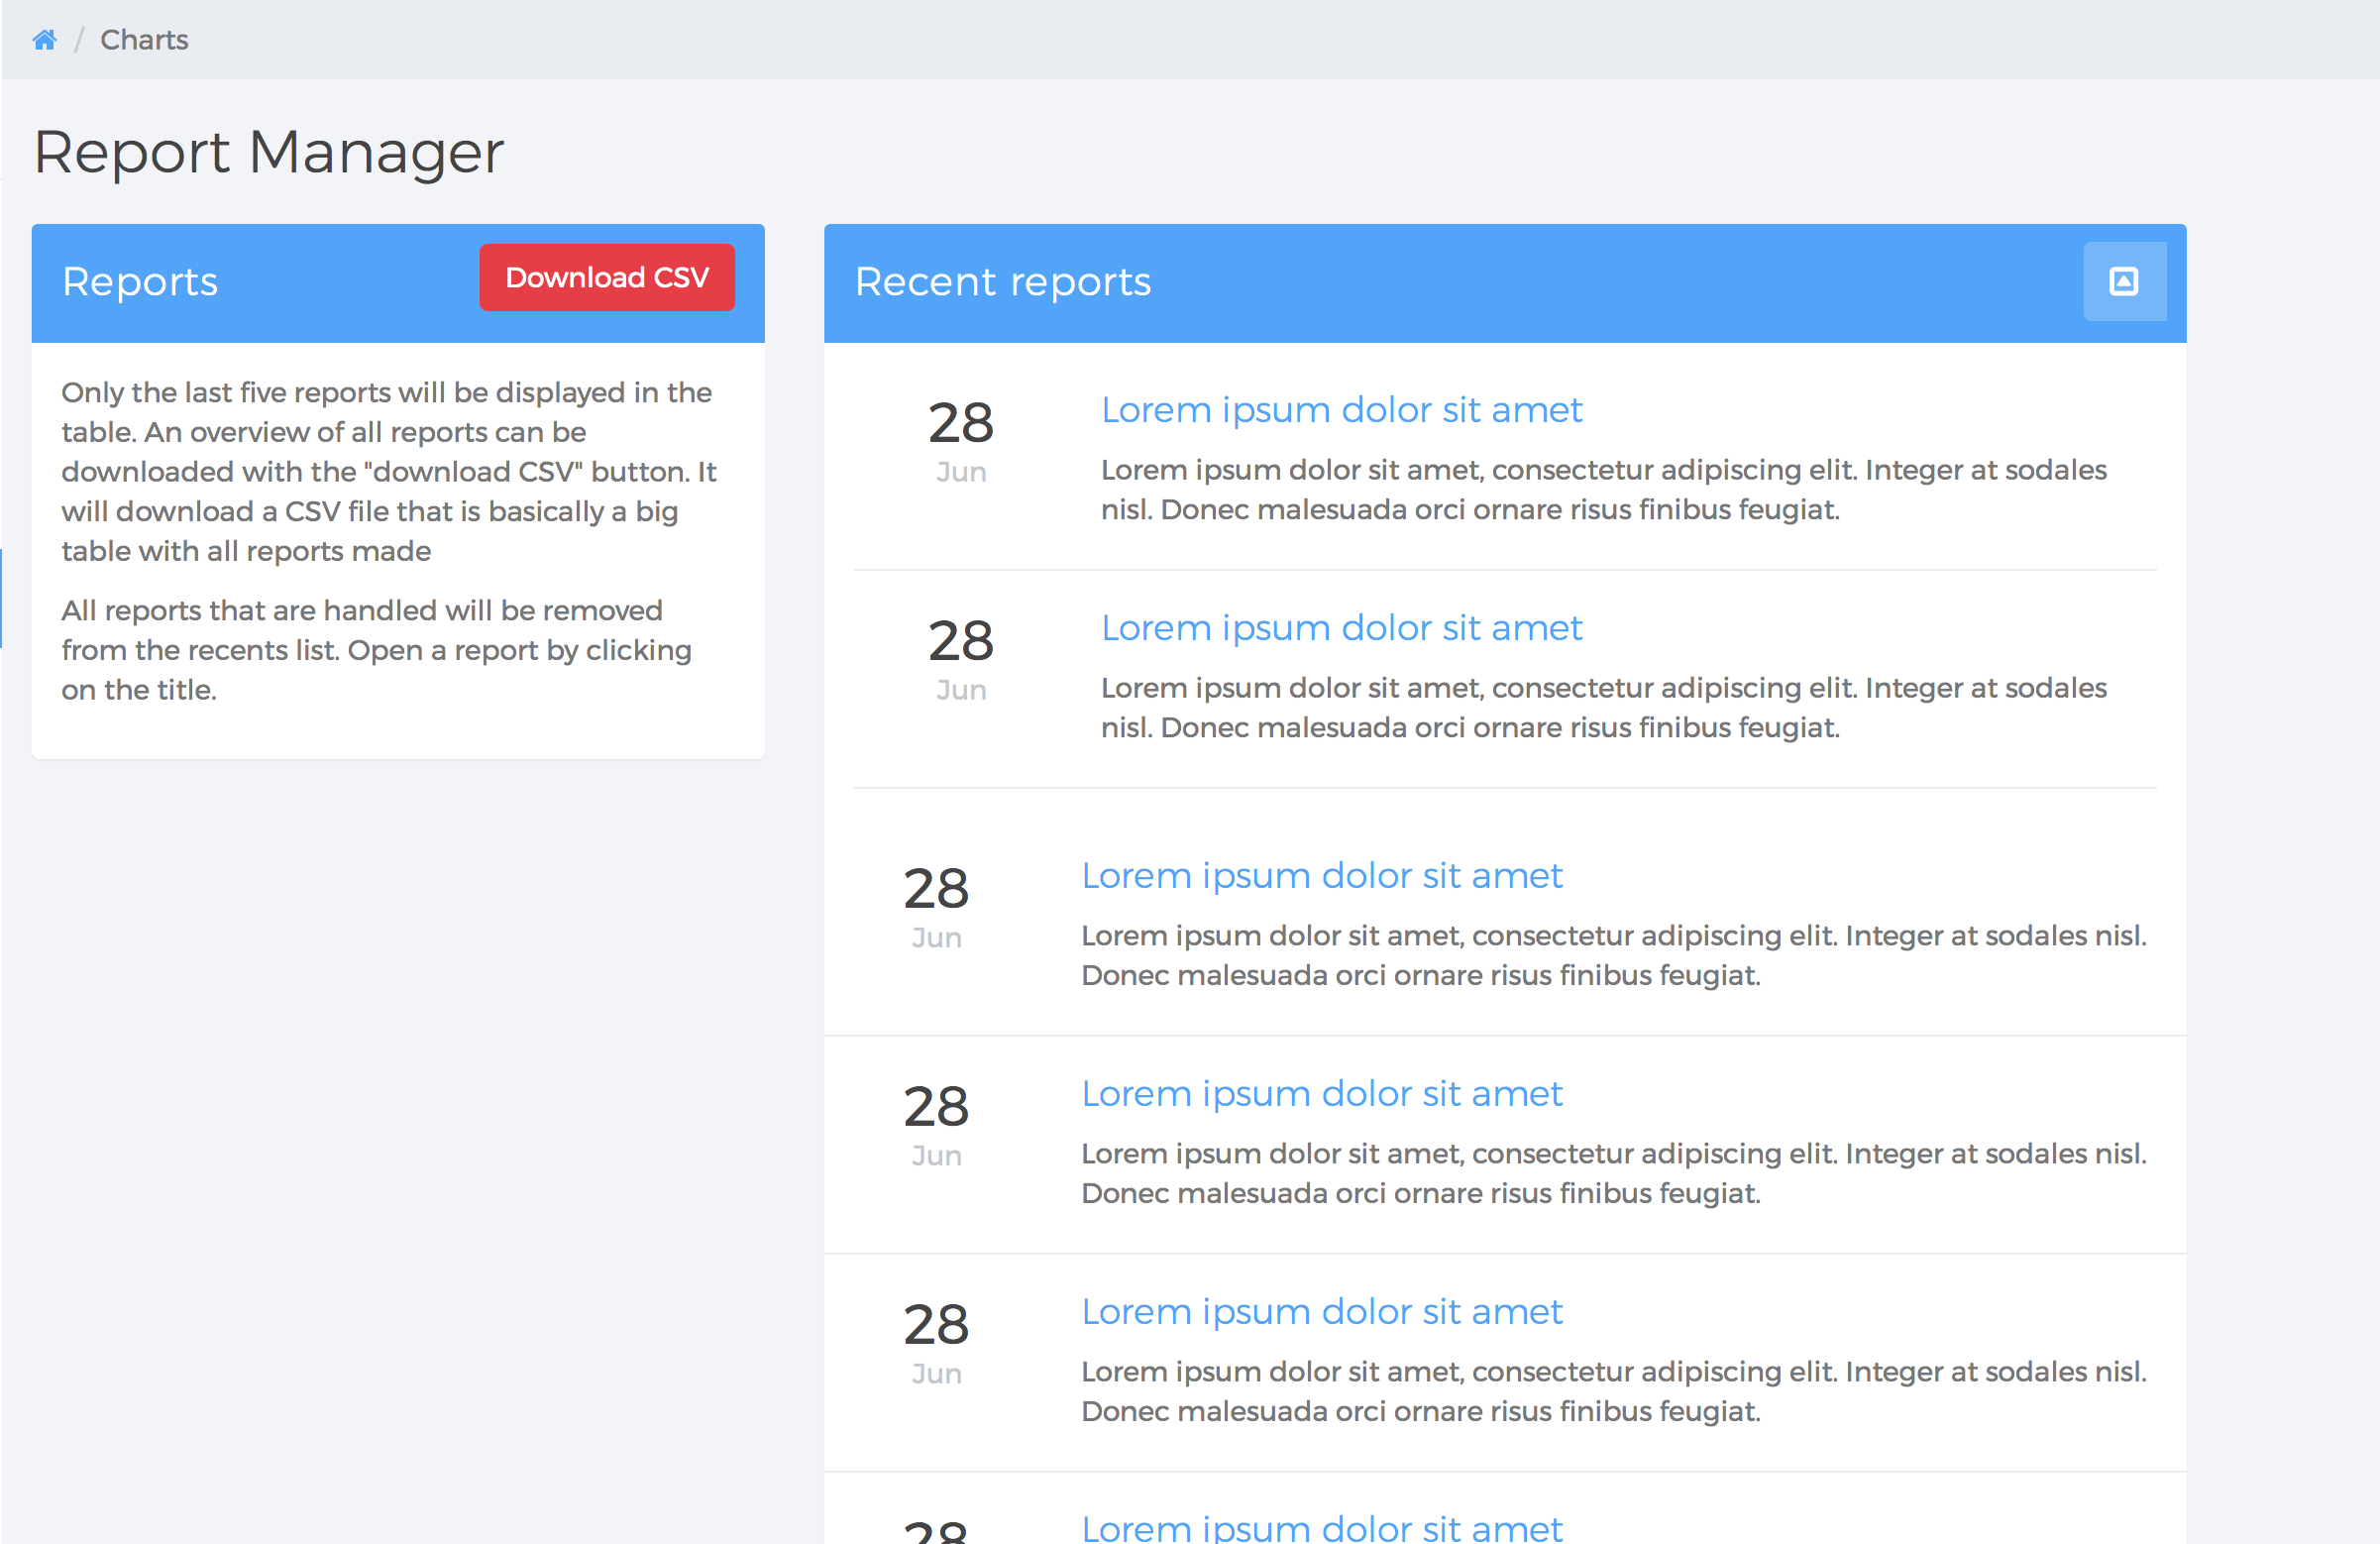
Task: Open the third report title link
Action: (1320, 876)
